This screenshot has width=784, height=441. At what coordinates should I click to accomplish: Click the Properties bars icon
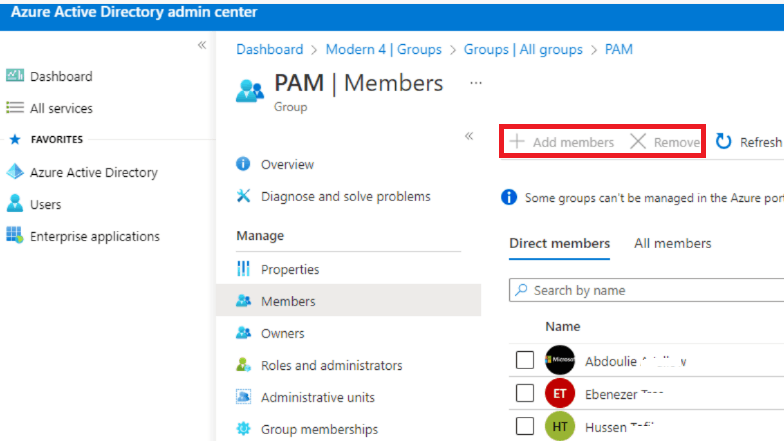244,268
